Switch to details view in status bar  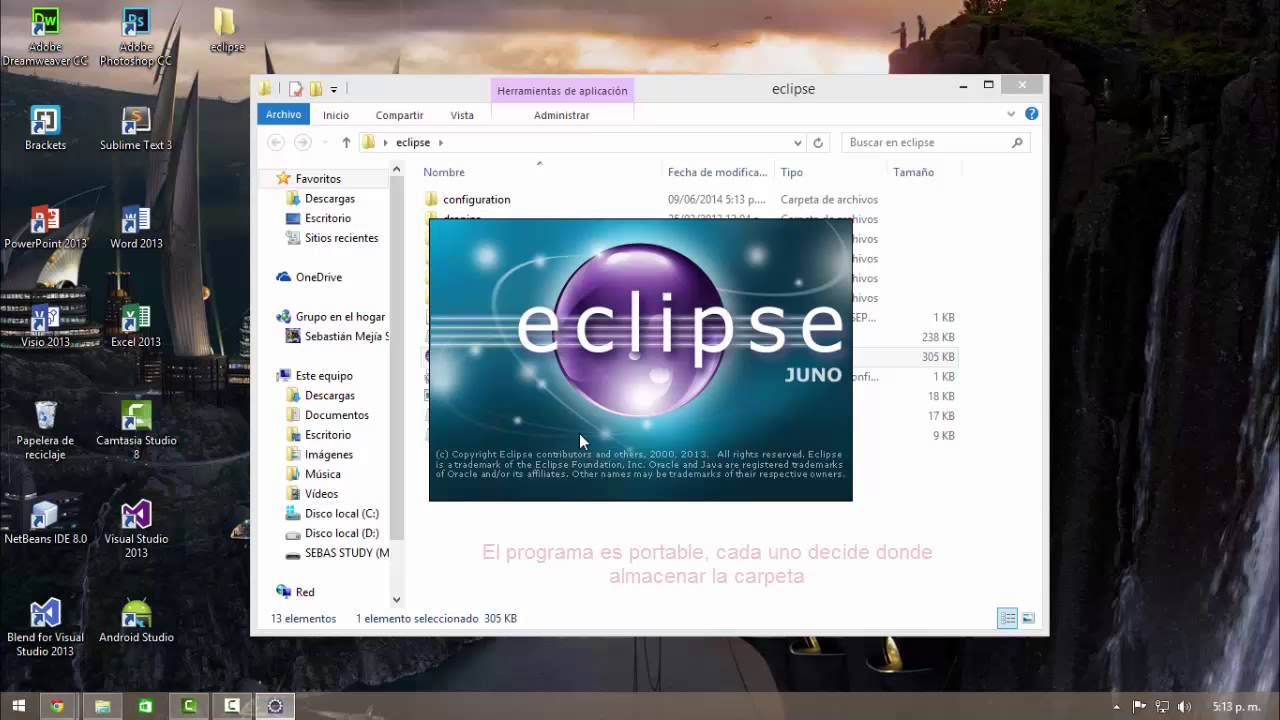(1008, 618)
